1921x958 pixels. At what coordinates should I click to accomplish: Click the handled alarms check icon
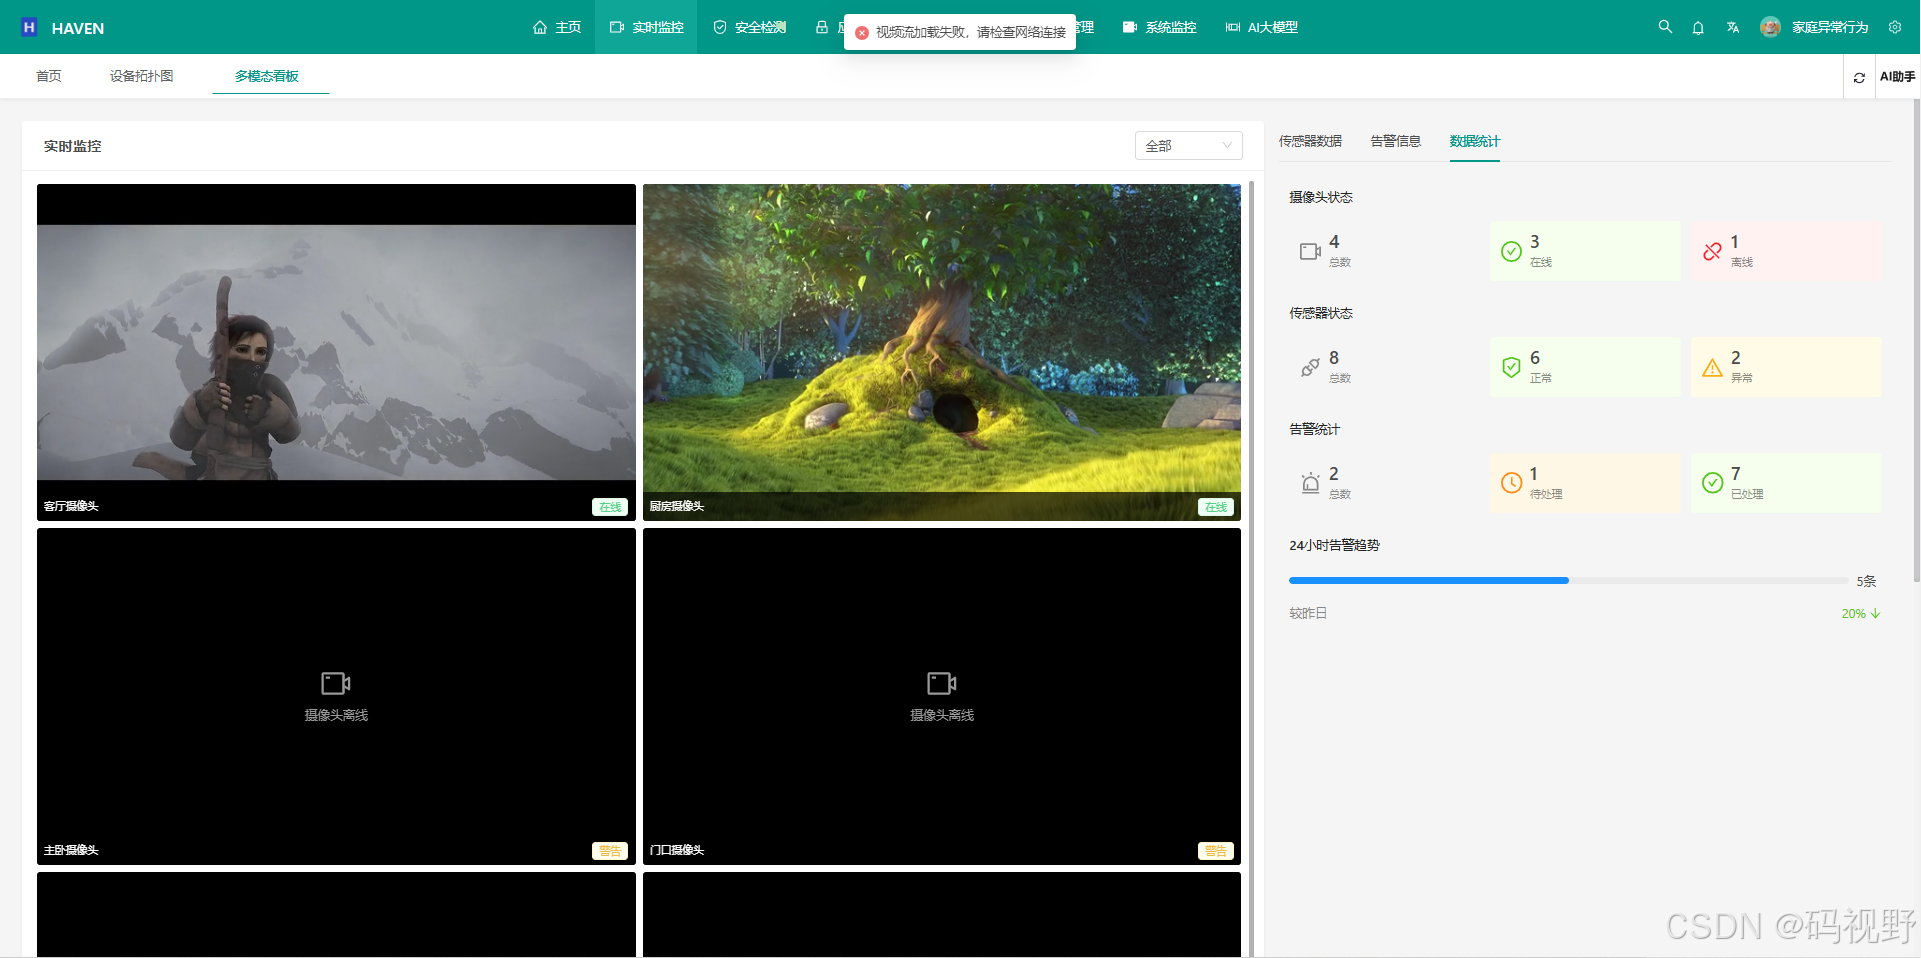[1712, 483]
